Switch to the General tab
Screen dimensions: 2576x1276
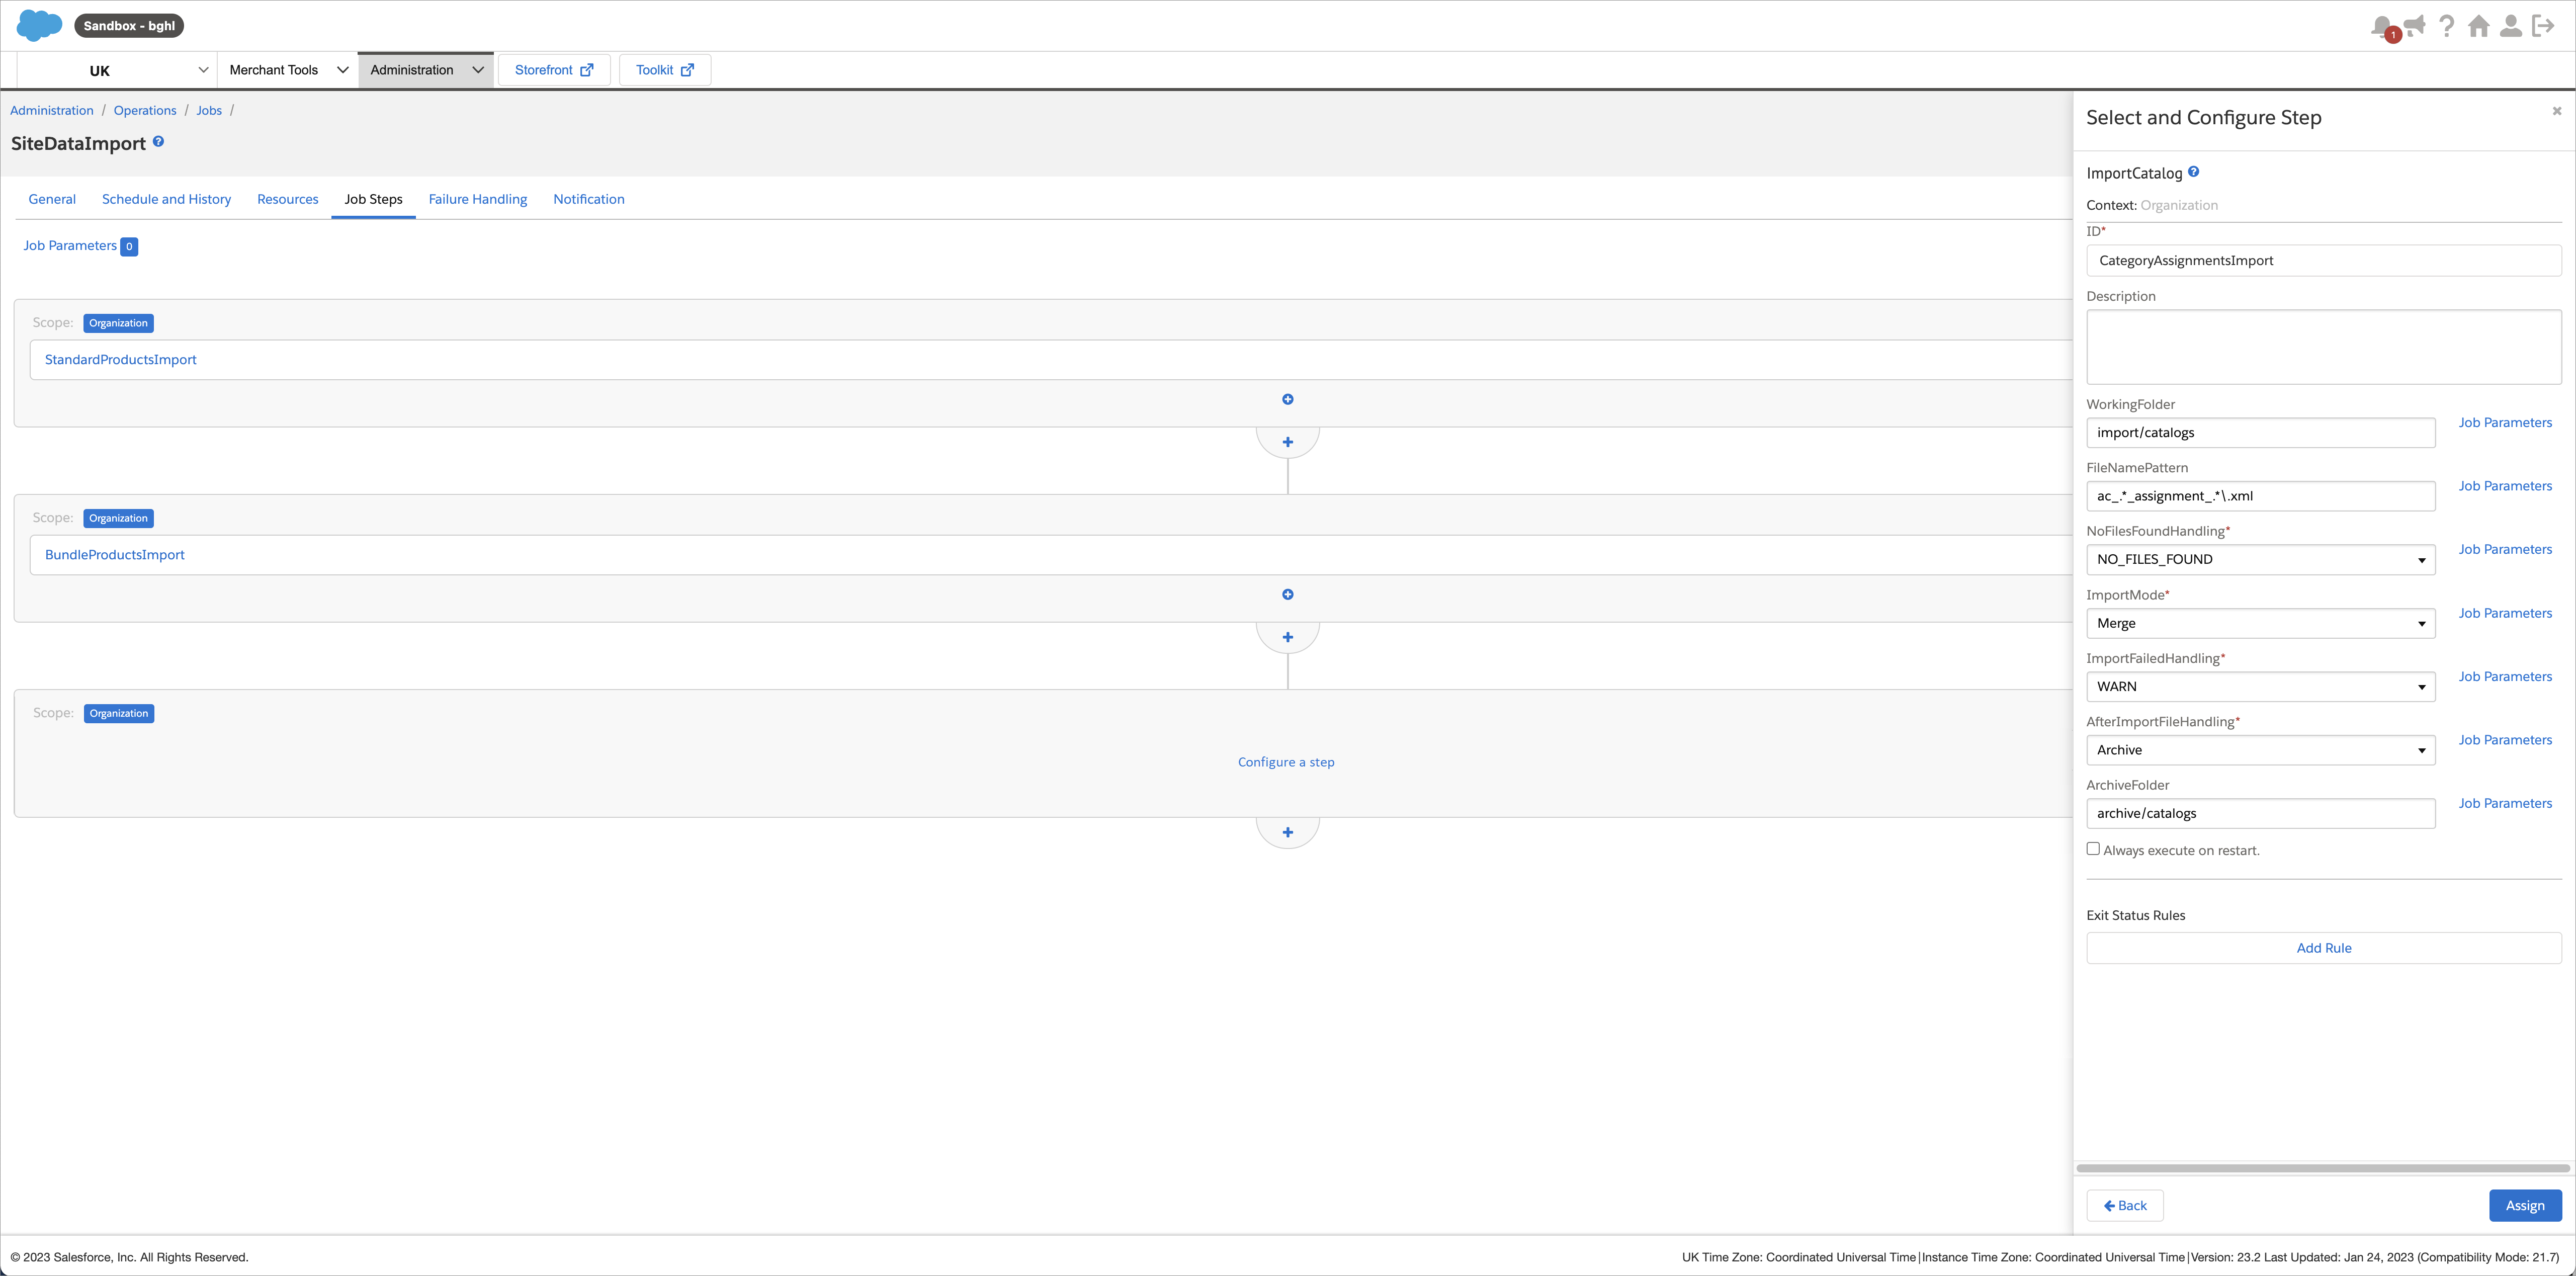point(52,199)
